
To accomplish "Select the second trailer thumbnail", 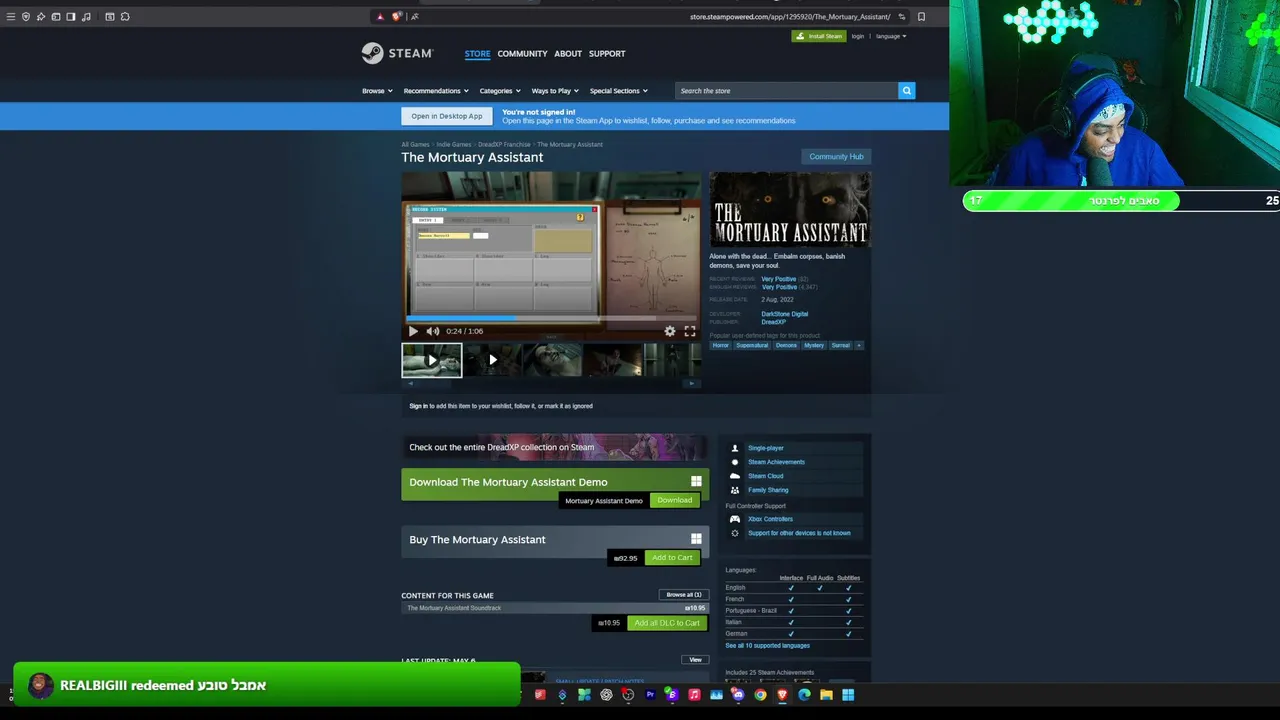I will pos(493,360).
